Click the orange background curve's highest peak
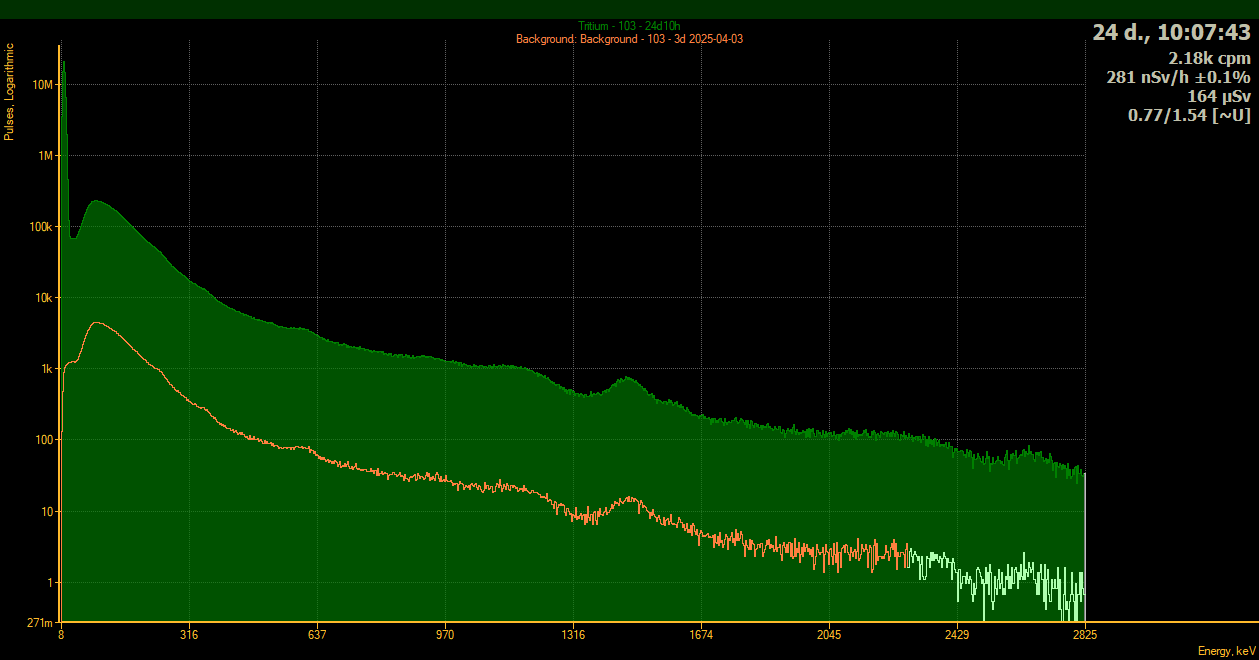1259x660 pixels. point(96,323)
